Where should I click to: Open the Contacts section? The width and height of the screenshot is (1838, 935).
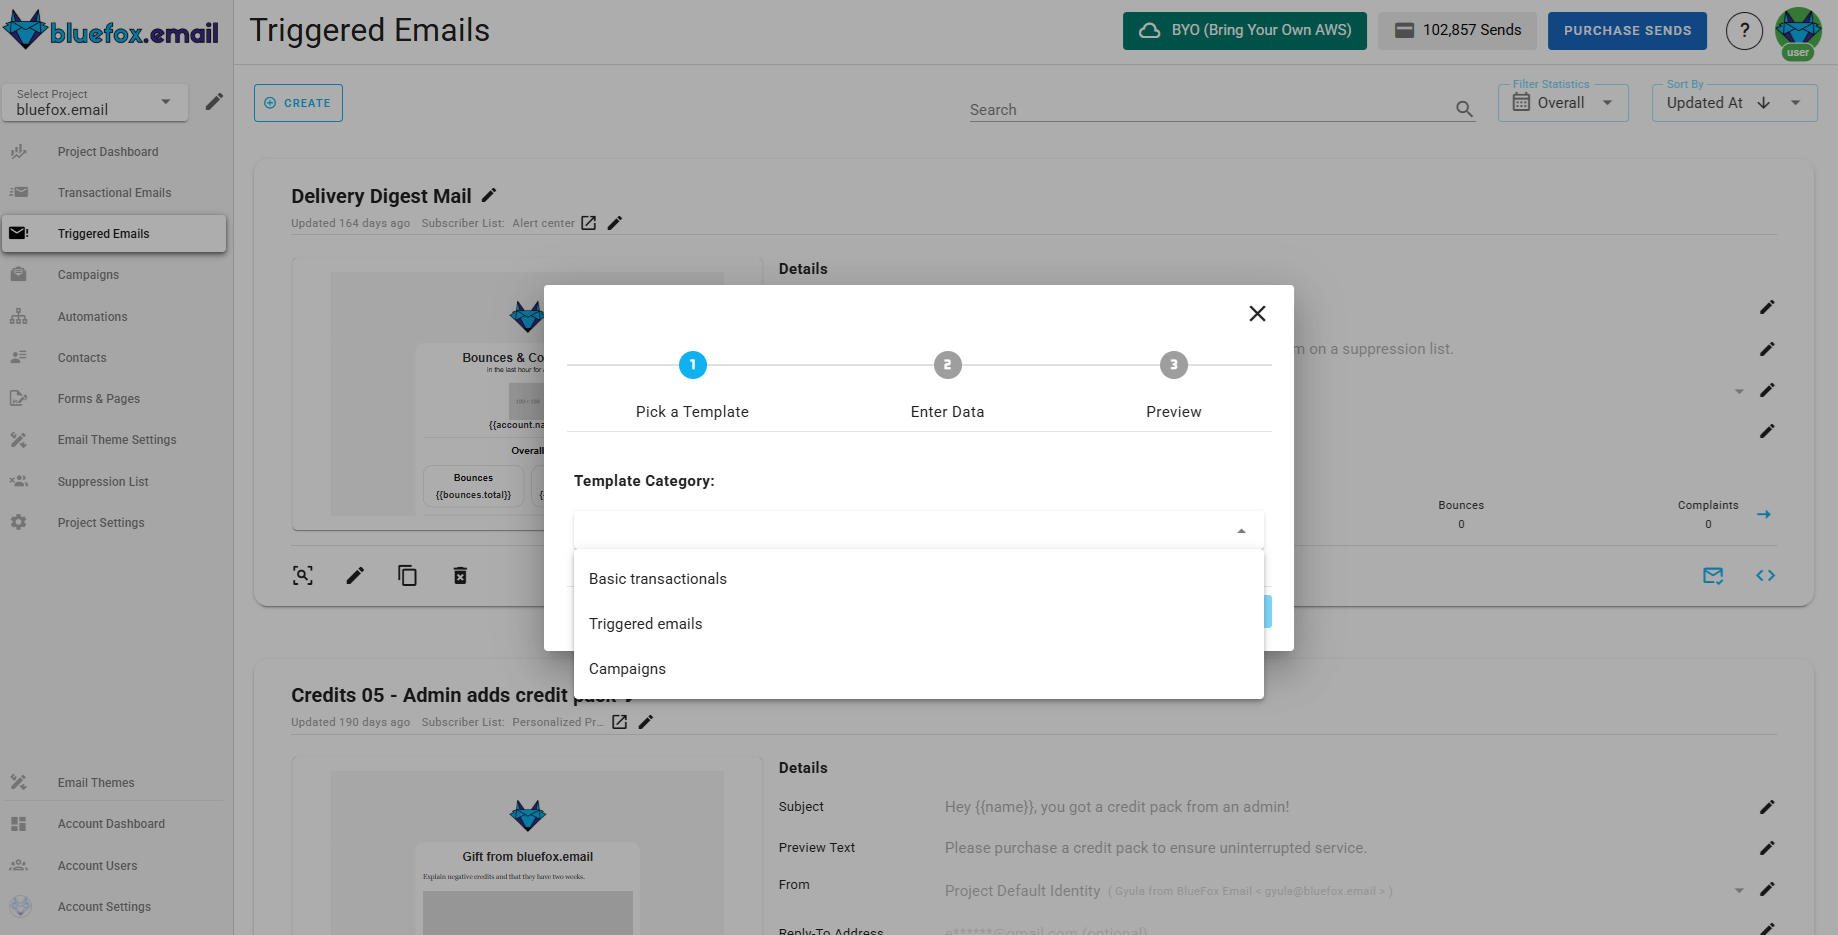(x=81, y=357)
